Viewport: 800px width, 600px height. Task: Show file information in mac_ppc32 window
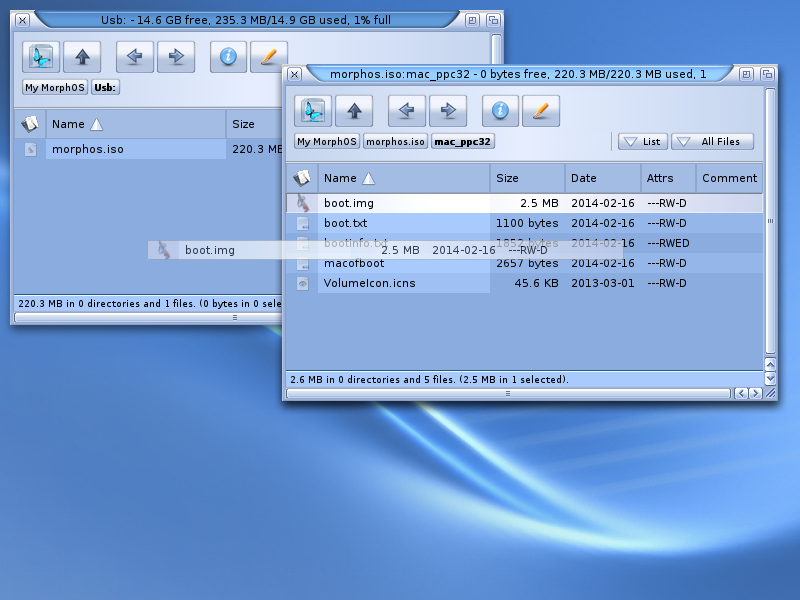tap(500, 111)
